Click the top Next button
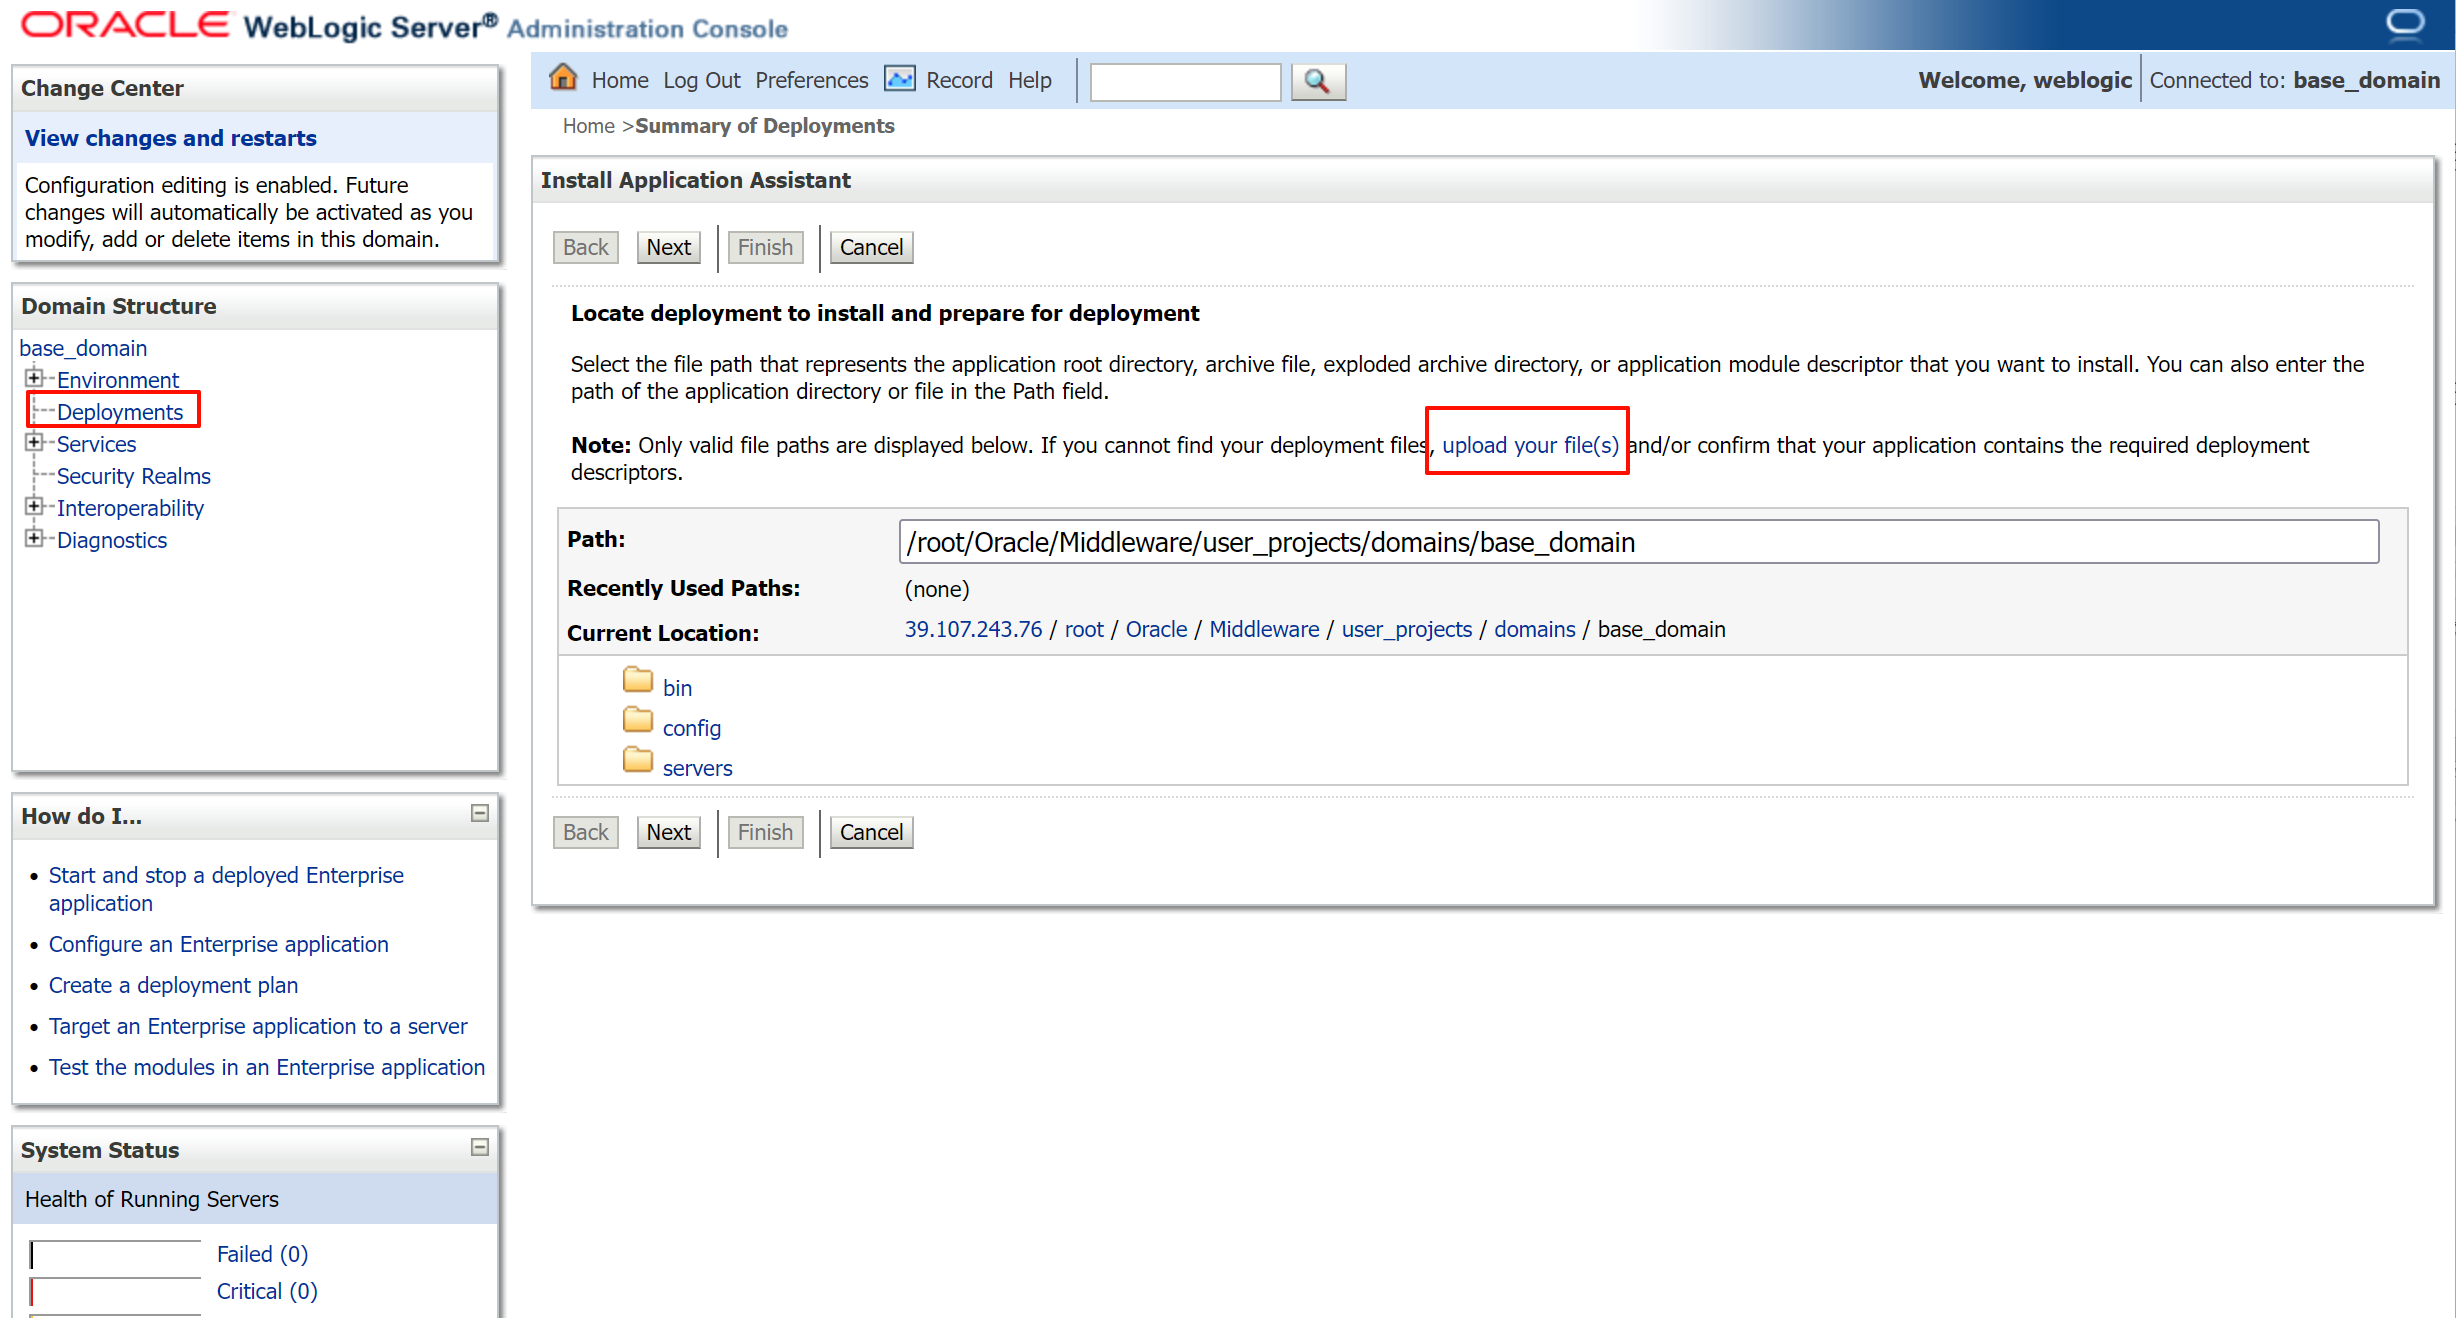The image size is (2456, 1318). coord(668,247)
